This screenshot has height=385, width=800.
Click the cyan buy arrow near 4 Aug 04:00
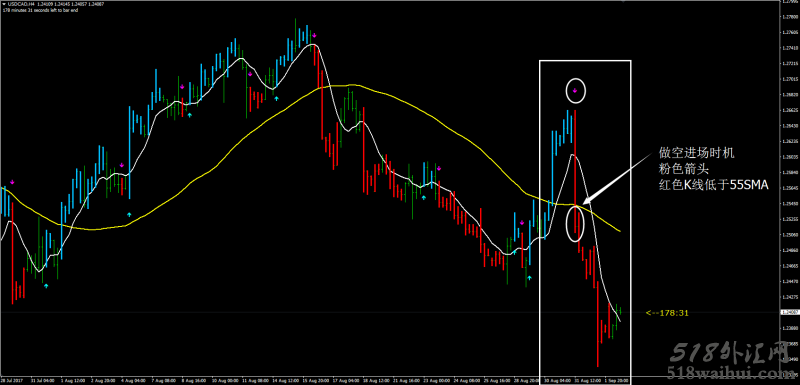(x=129, y=215)
